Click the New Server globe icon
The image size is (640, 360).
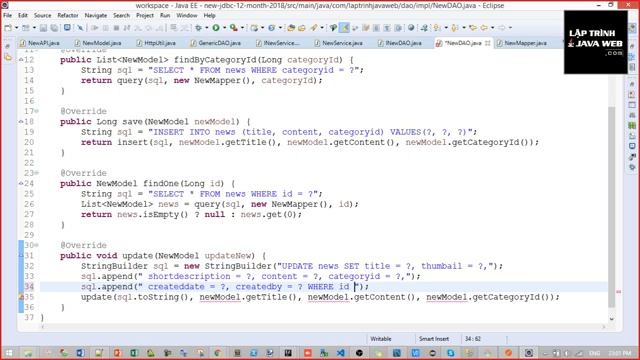click(x=411, y=28)
